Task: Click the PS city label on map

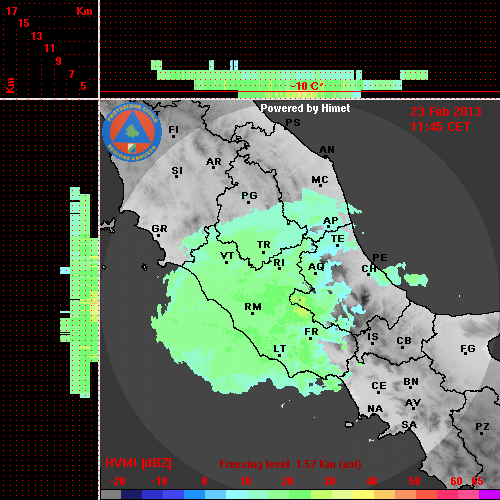Action: tap(293, 123)
